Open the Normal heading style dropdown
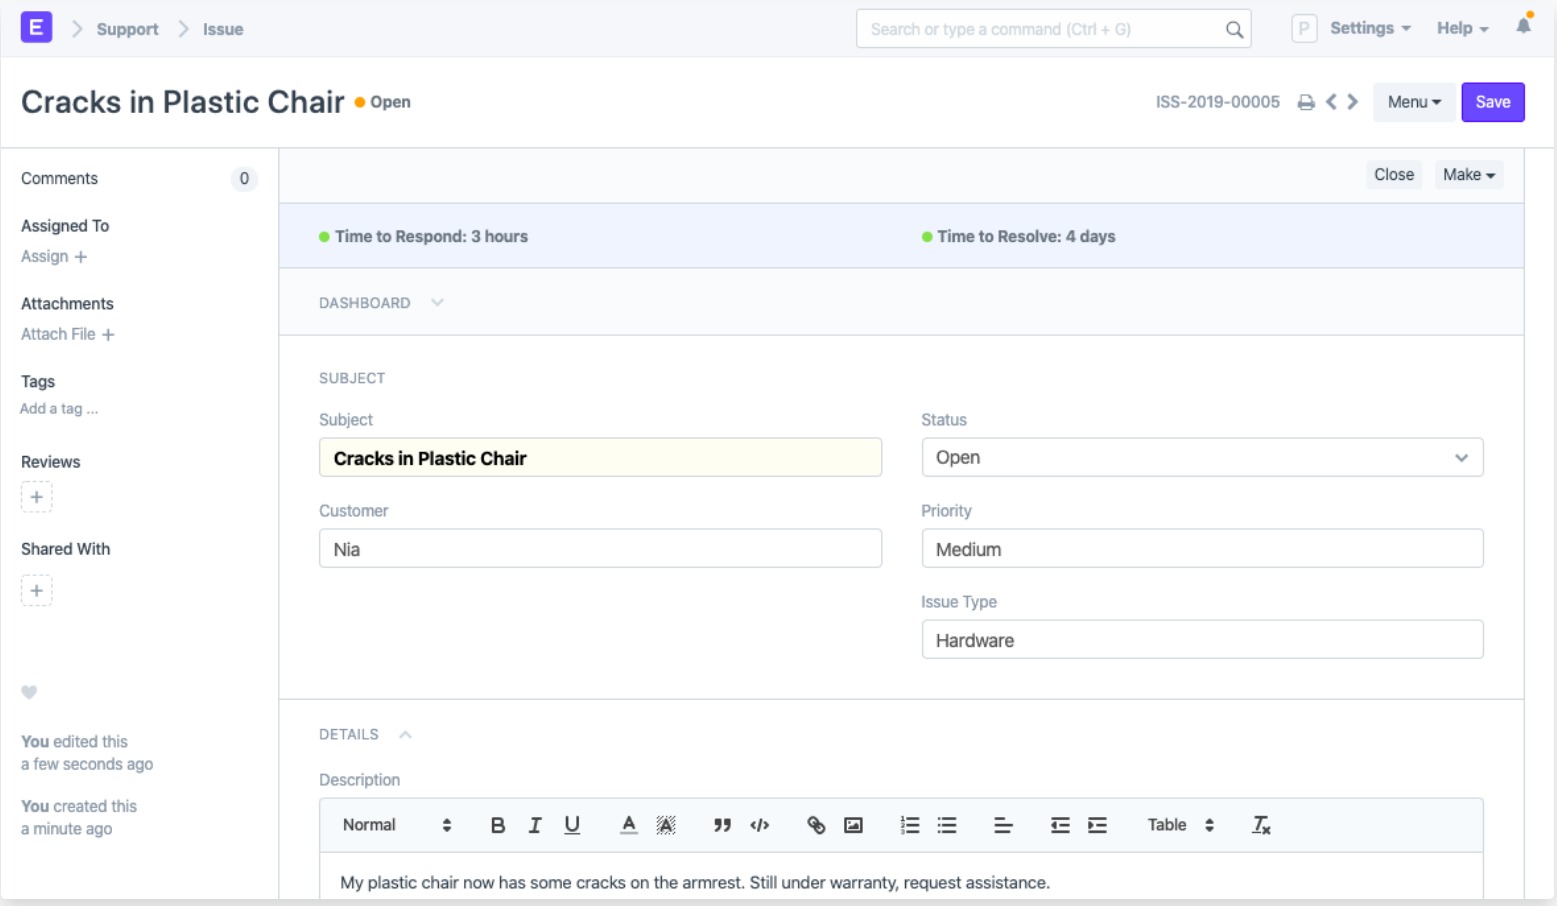1557x906 pixels. (x=397, y=825)
